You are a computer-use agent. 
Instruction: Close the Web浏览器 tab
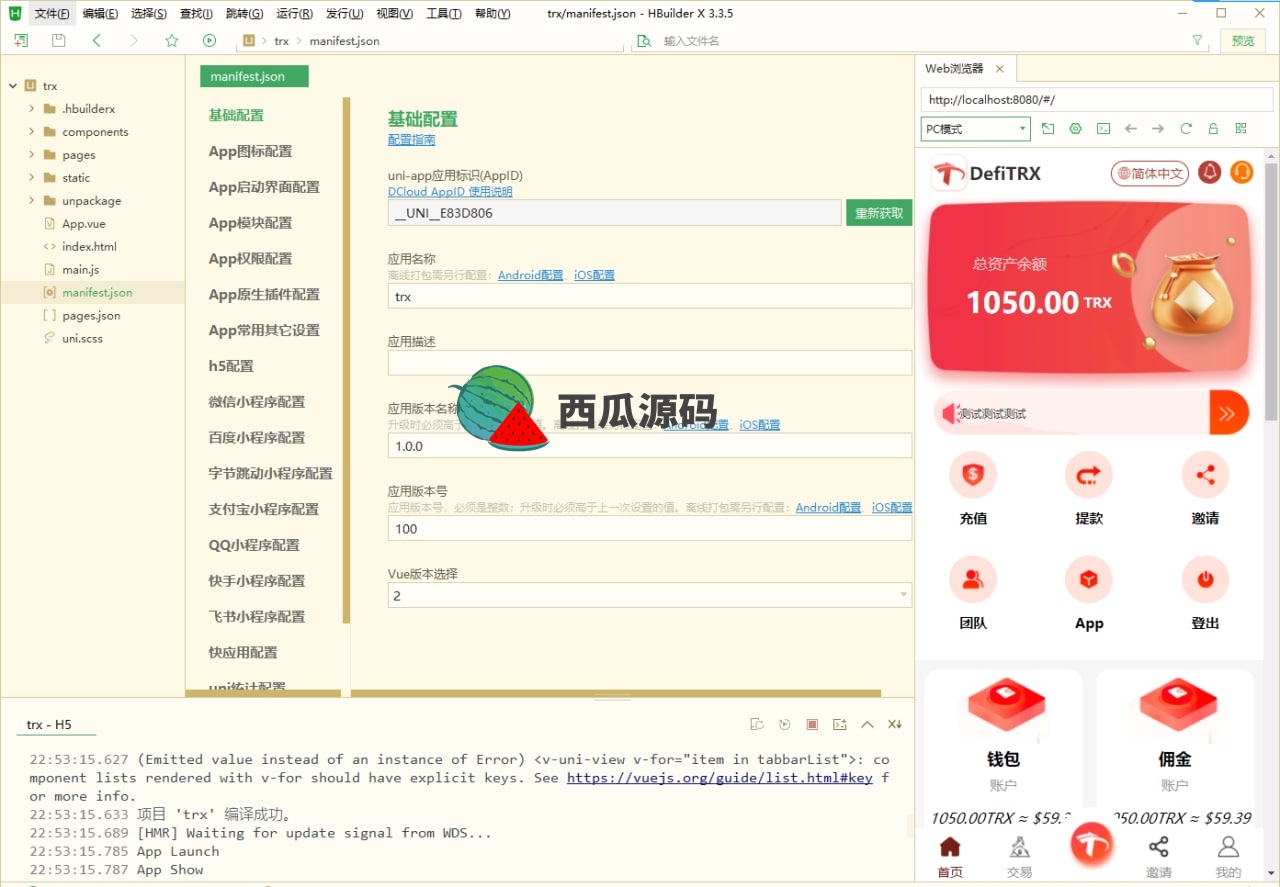[x=999, y=69]
